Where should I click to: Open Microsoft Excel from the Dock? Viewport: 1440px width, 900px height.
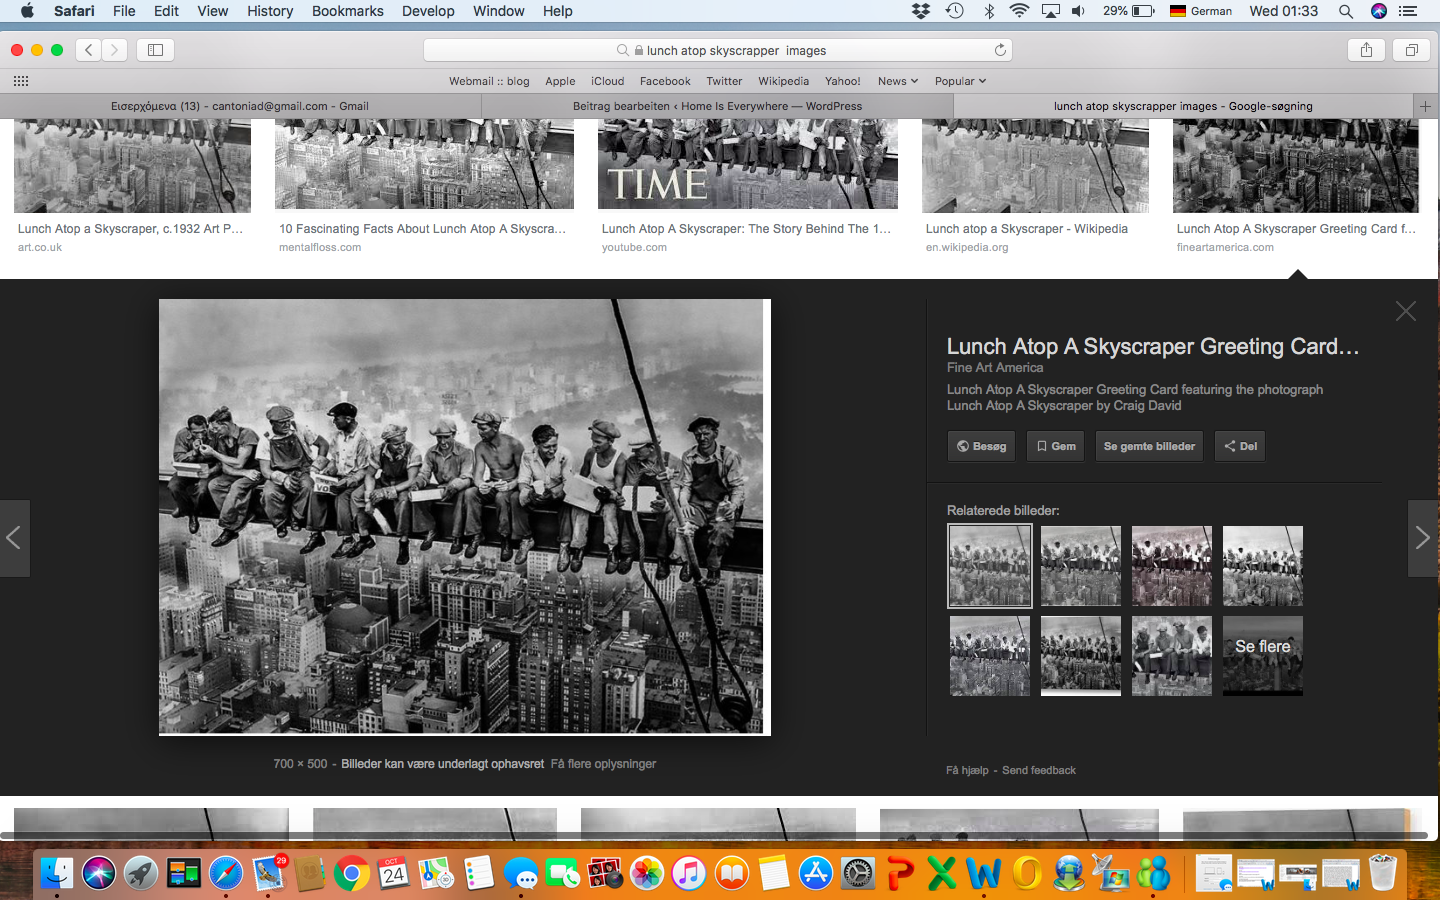coord(942,873)
